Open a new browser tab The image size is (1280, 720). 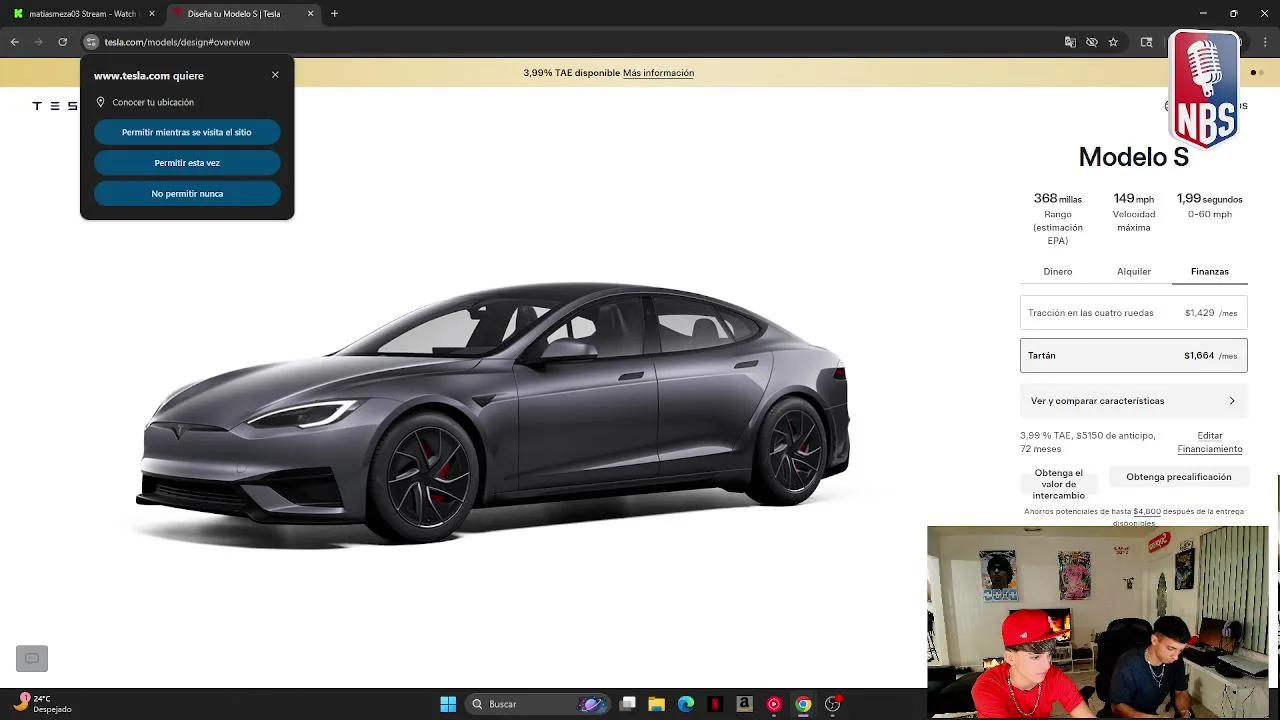point(334,14)
